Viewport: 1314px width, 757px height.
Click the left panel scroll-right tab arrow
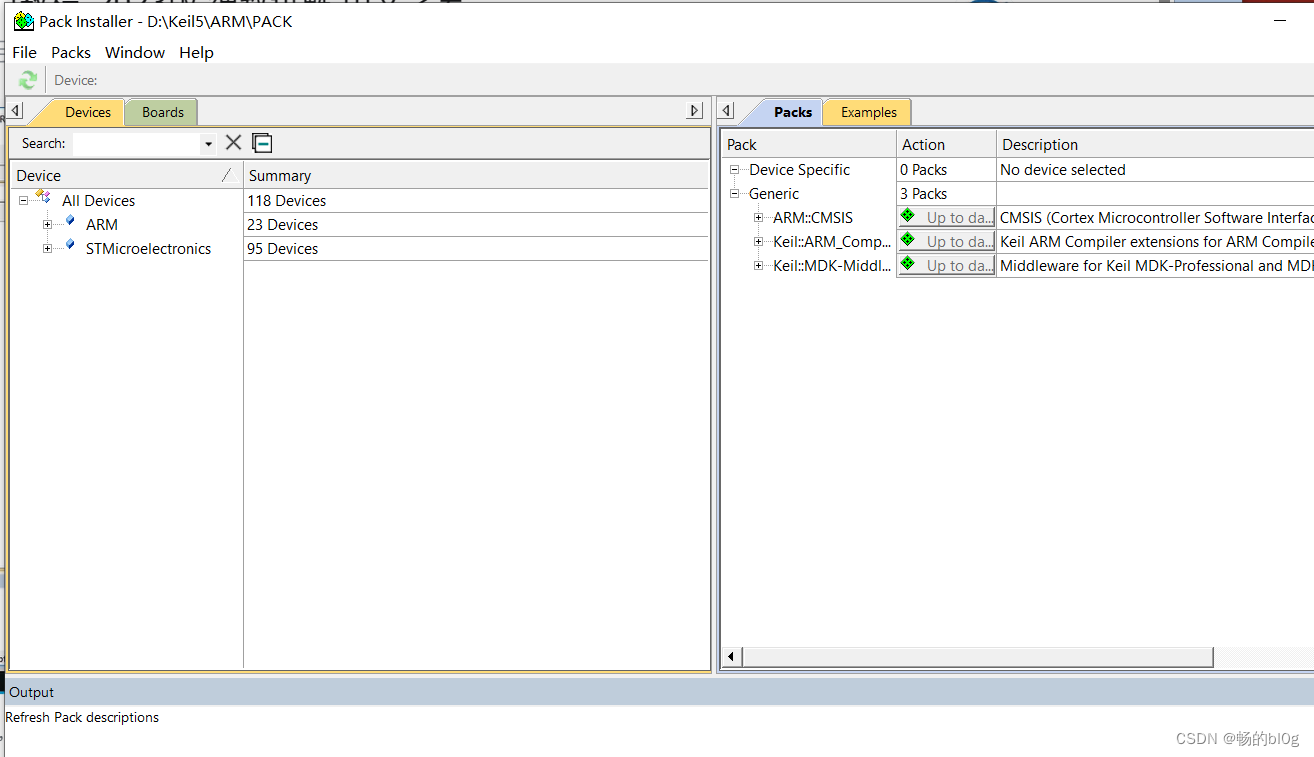tap(696, 111)
